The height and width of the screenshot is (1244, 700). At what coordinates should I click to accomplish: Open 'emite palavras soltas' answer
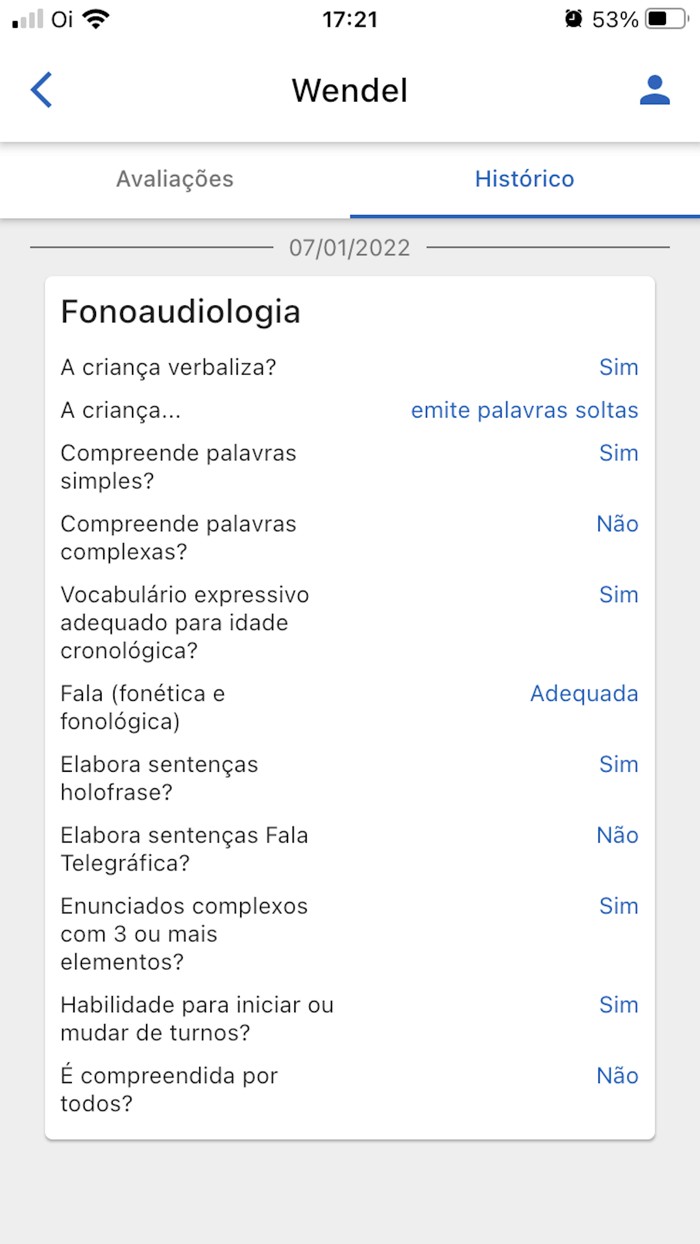click(x=524, y=410)
